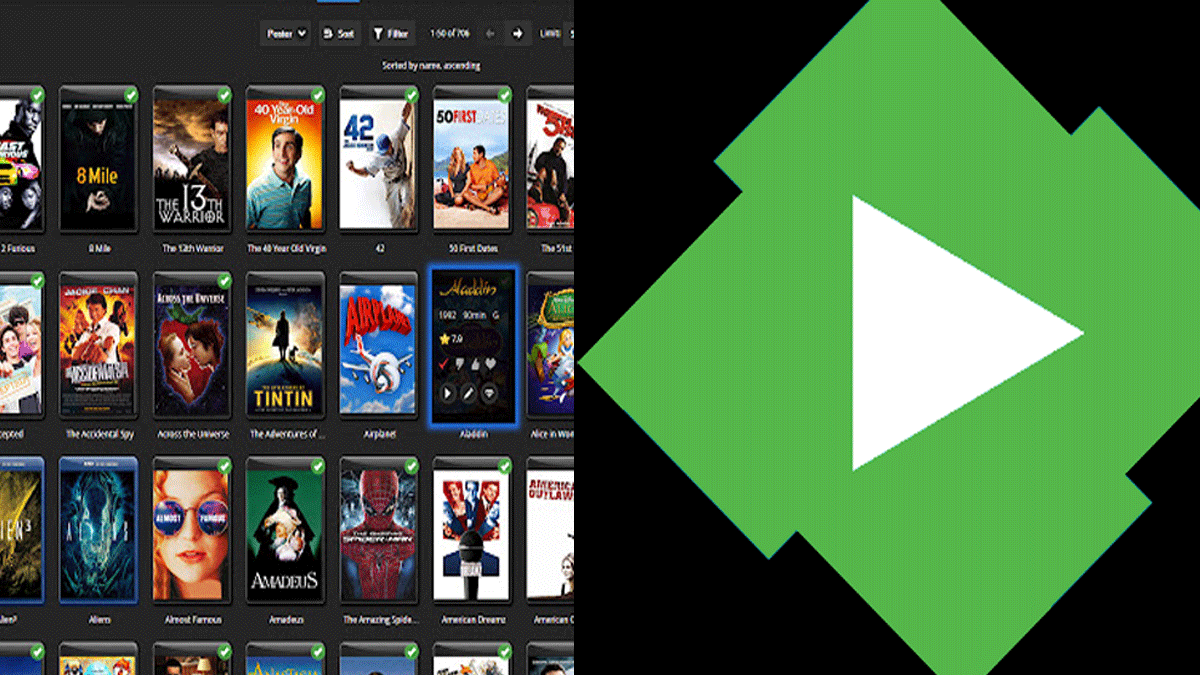Screen dimensions: 1200x675
Task: Click watched checkmark on American Dreamz poster
Action: [504, 466]
